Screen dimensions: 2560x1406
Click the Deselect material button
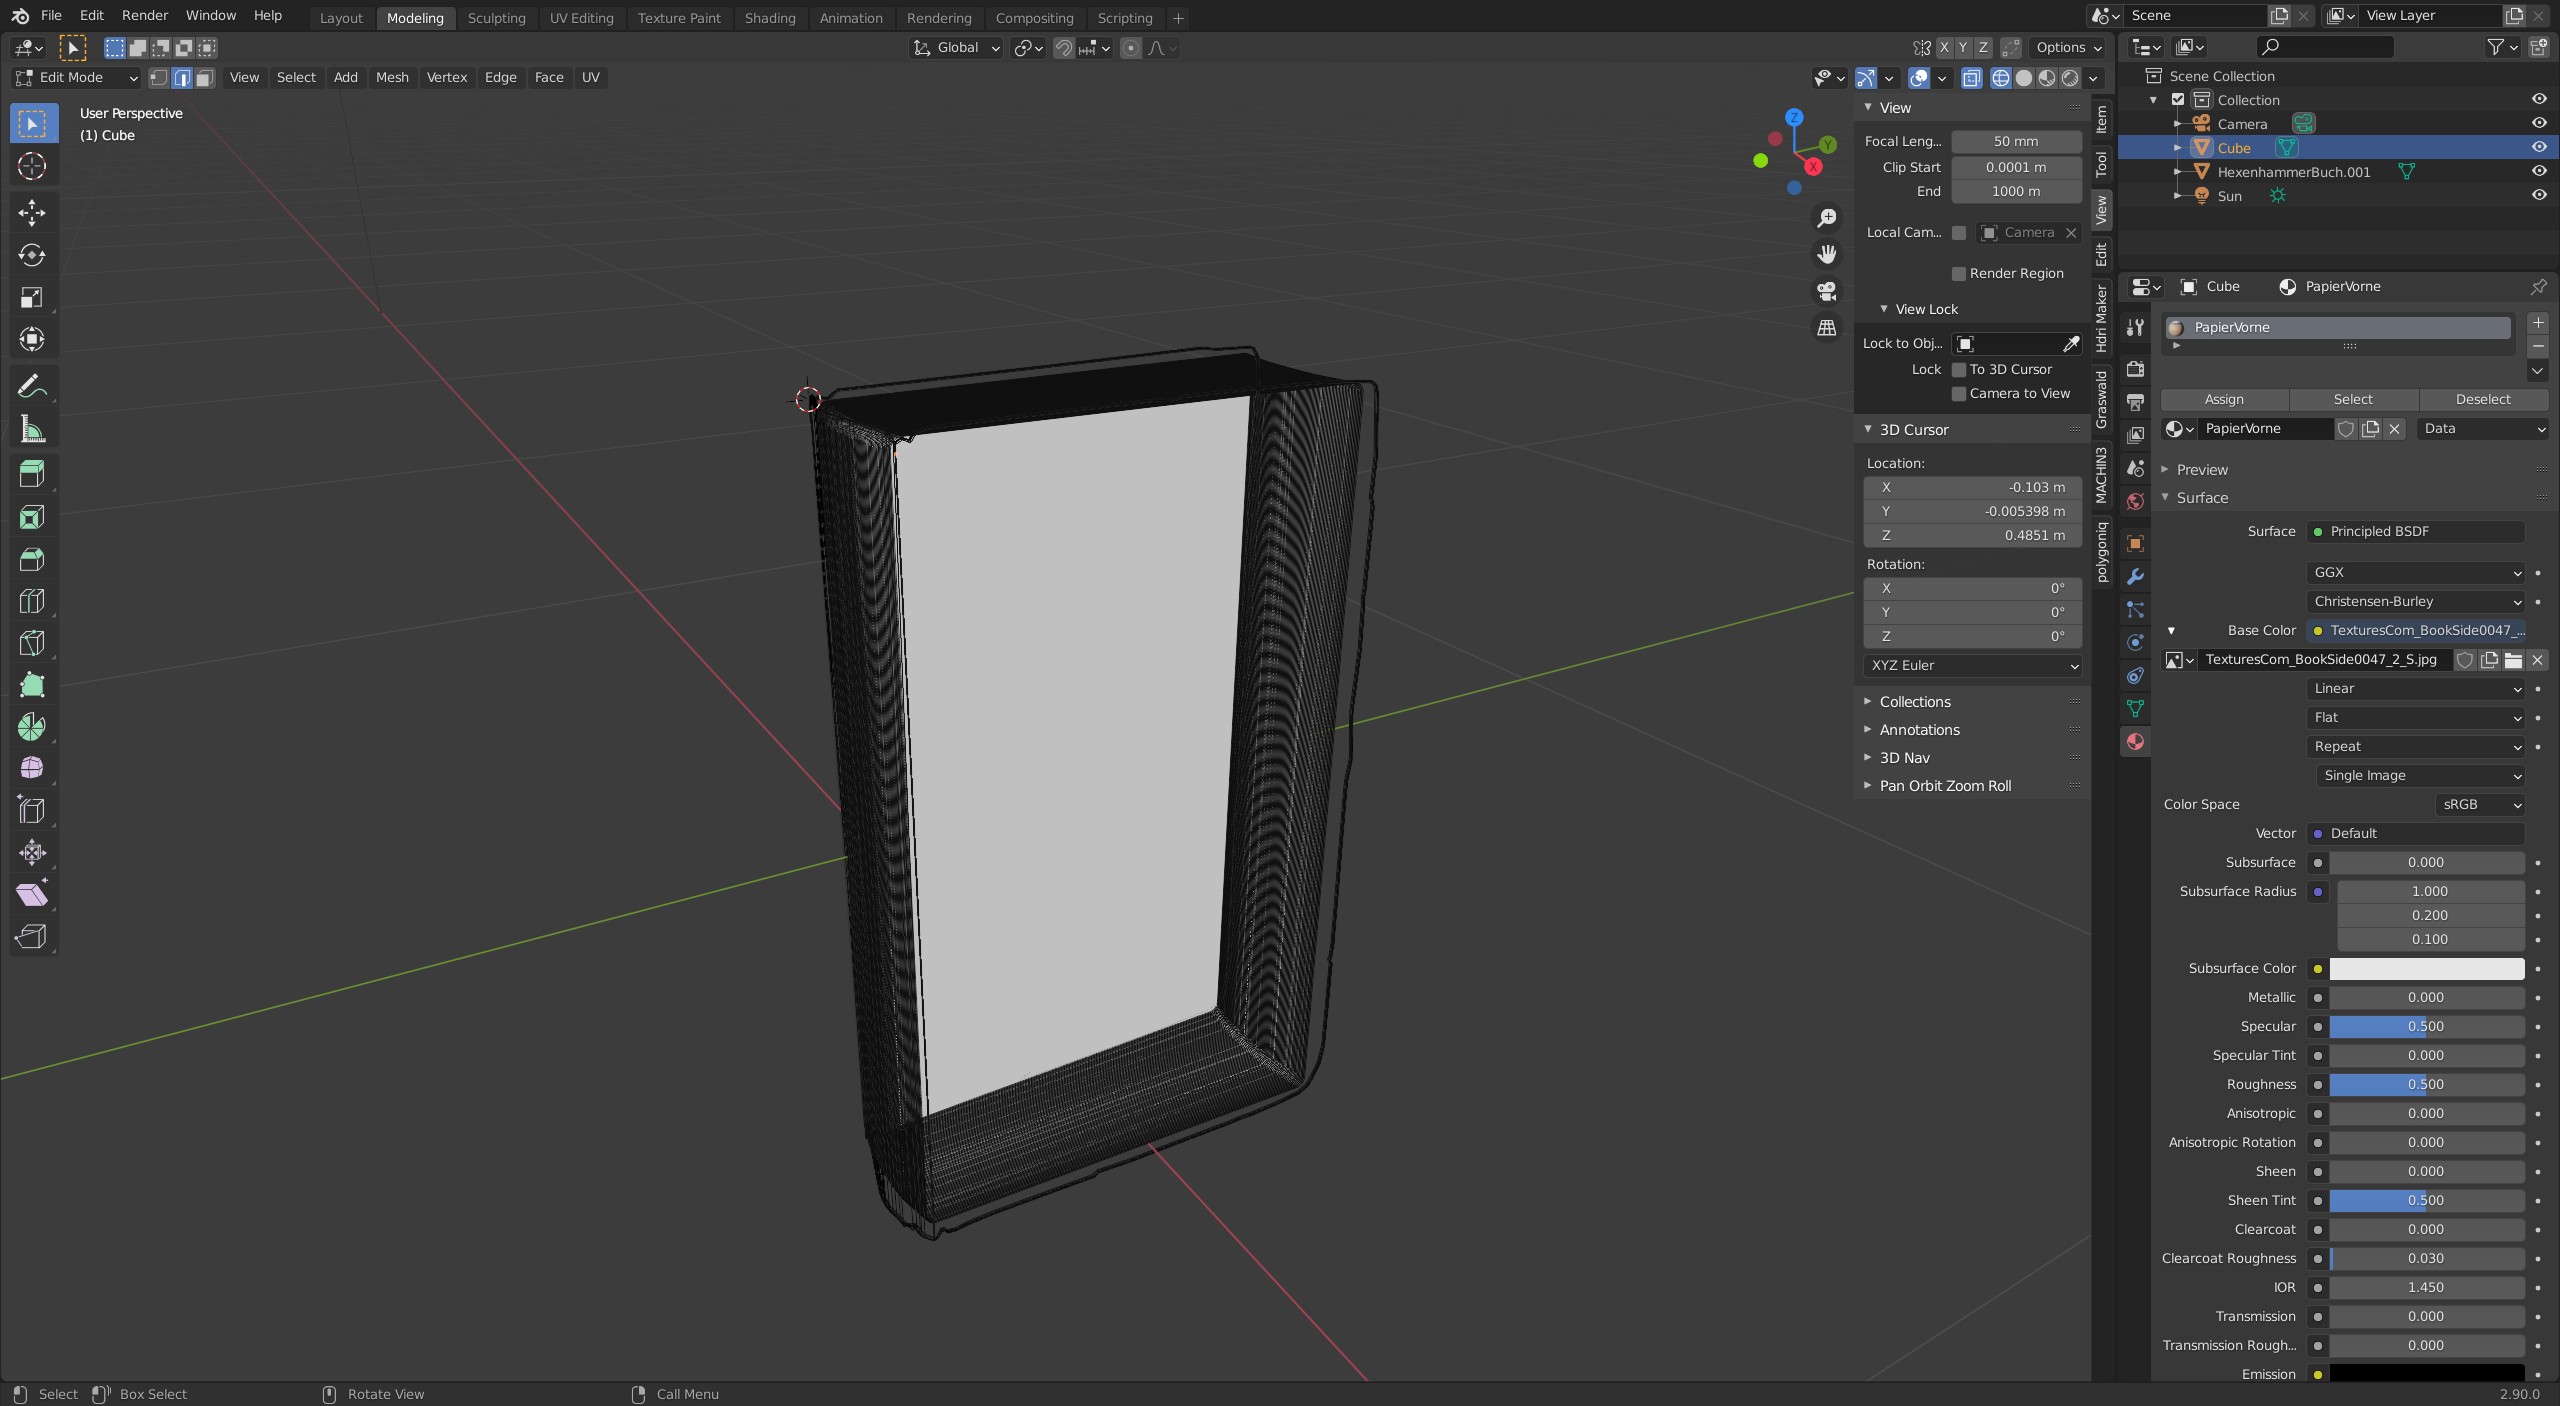click(x=2482, y=400)
